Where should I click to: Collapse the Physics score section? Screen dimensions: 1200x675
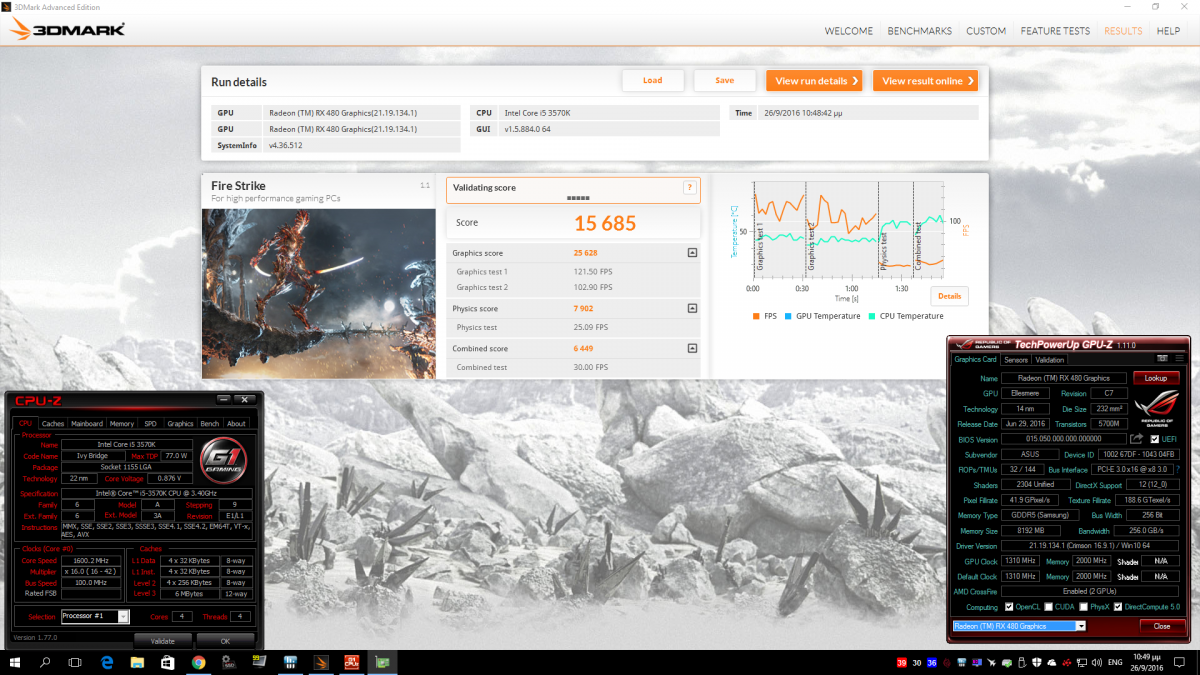pos(692,309)
